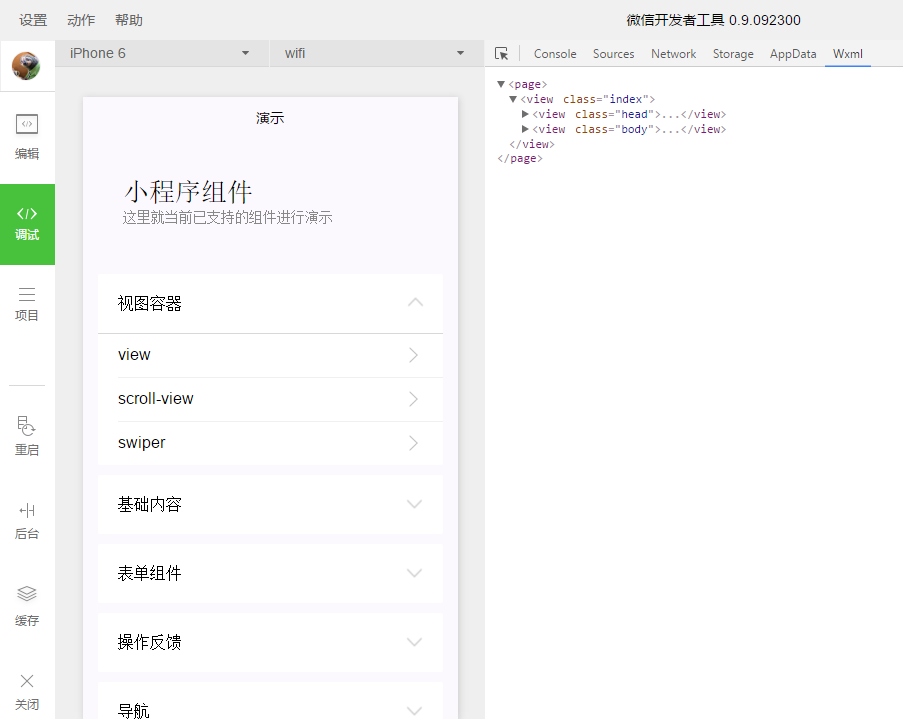Expand the 基础内容 section

click(270, 505)
